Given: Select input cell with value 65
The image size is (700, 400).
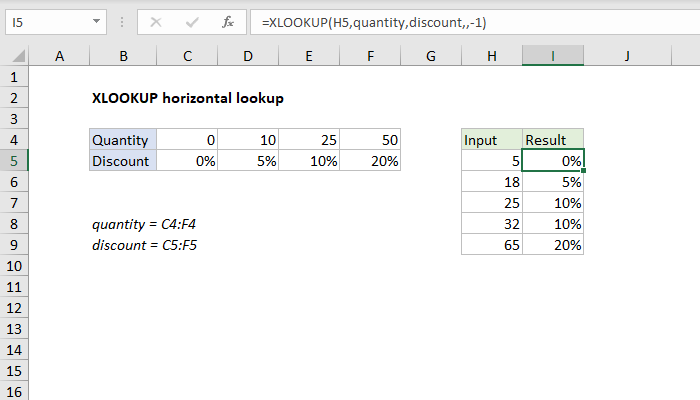Looking at the screenshot, I should [492, 245].
